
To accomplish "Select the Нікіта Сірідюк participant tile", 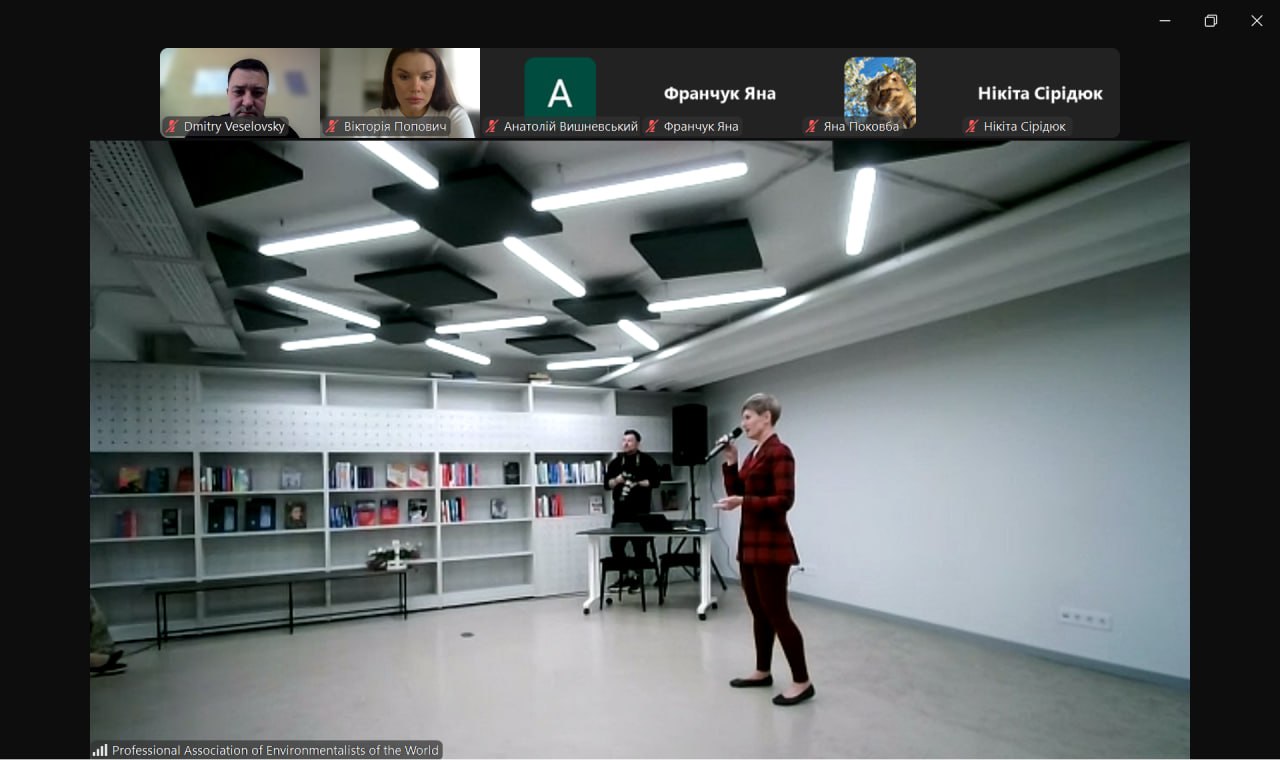I will pos(1040,92).
